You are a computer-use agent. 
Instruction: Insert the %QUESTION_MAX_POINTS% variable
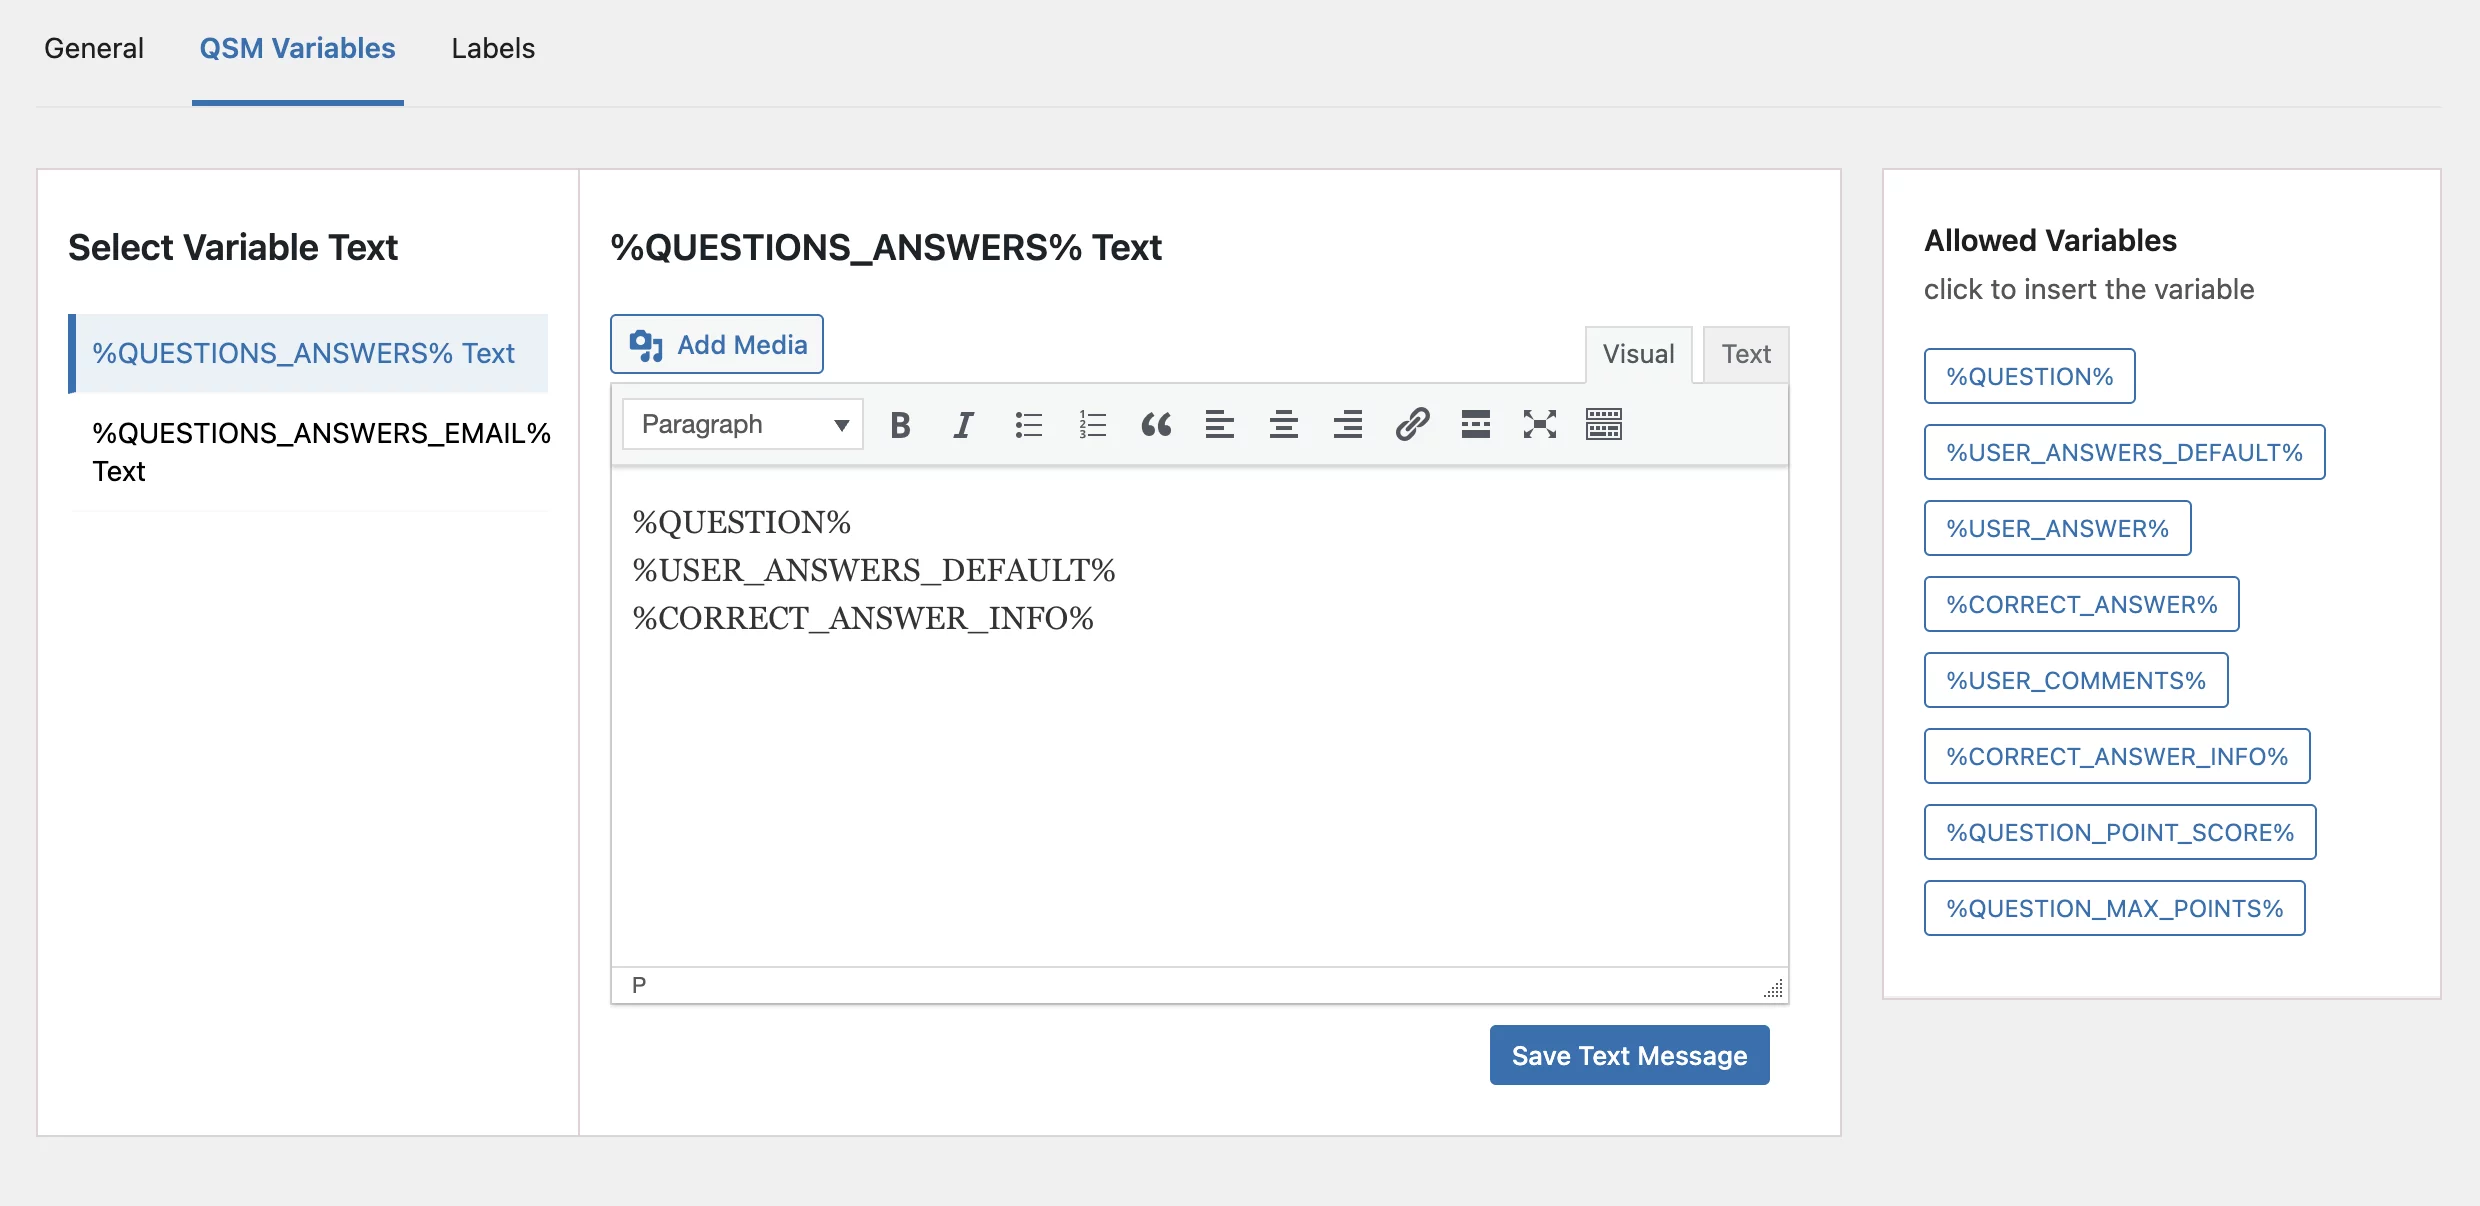[2115, 908]
